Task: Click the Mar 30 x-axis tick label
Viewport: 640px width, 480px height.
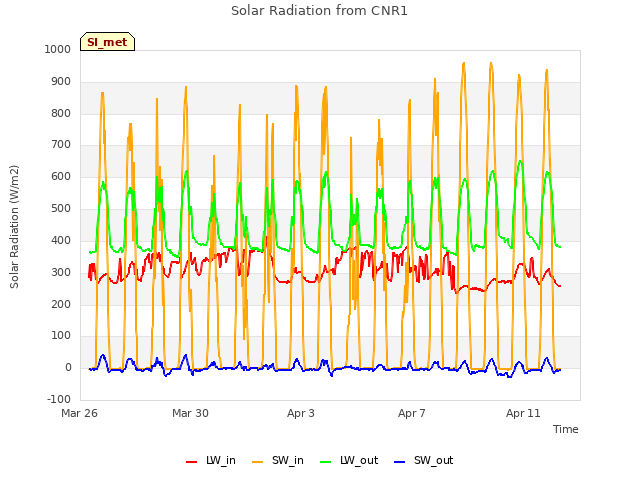Action: pos(190,413)
